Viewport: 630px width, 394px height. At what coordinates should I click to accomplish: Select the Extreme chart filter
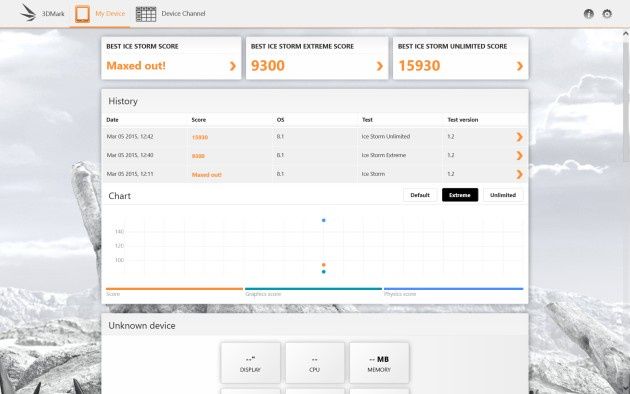pyautogui.click(x=460, y=195)
